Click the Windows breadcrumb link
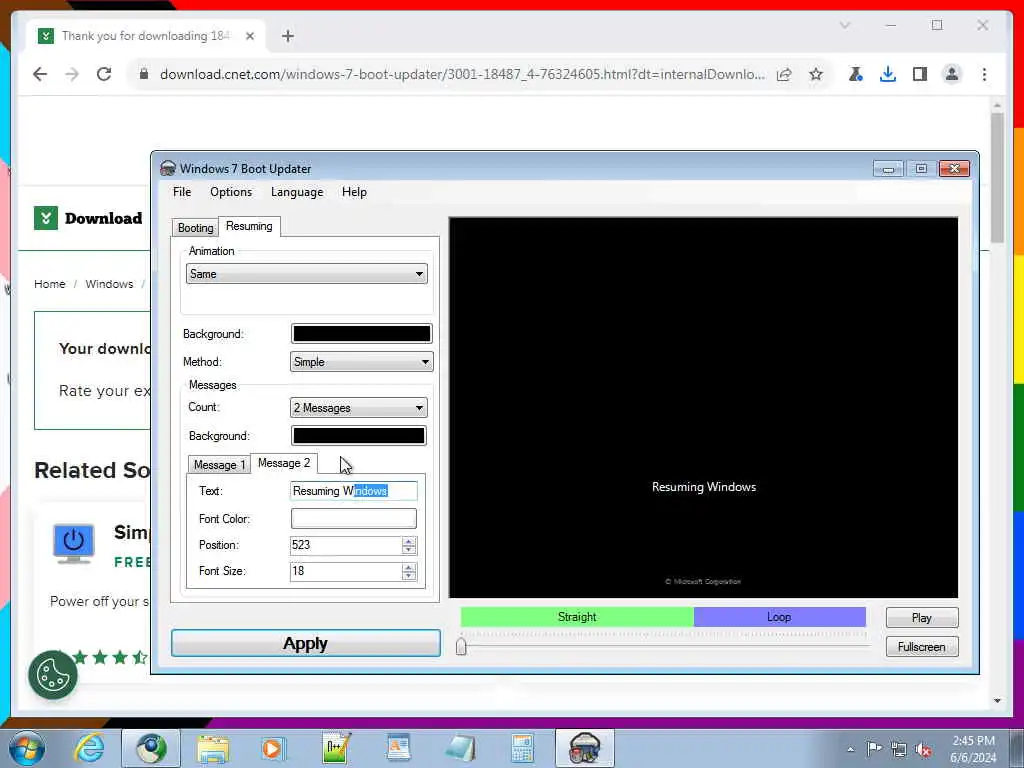This screenshot has height=768, width=1024. [109, 284]
